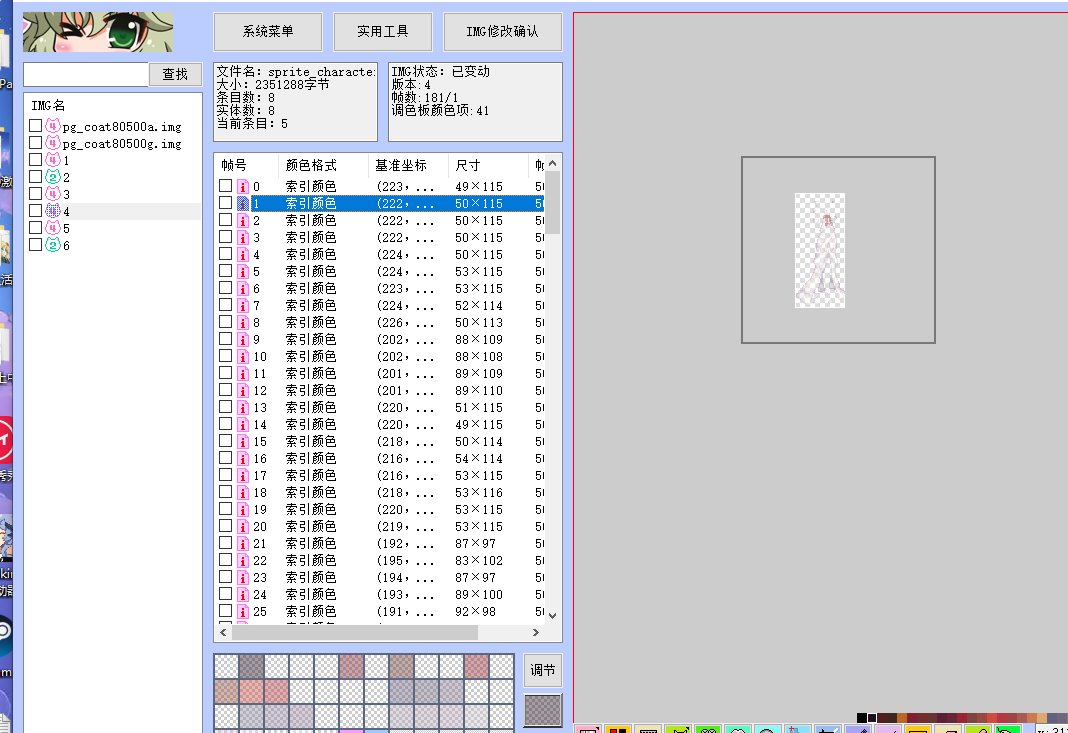Enable the checkbox for frame 20
1068x733 pixels.
[225, 527]
